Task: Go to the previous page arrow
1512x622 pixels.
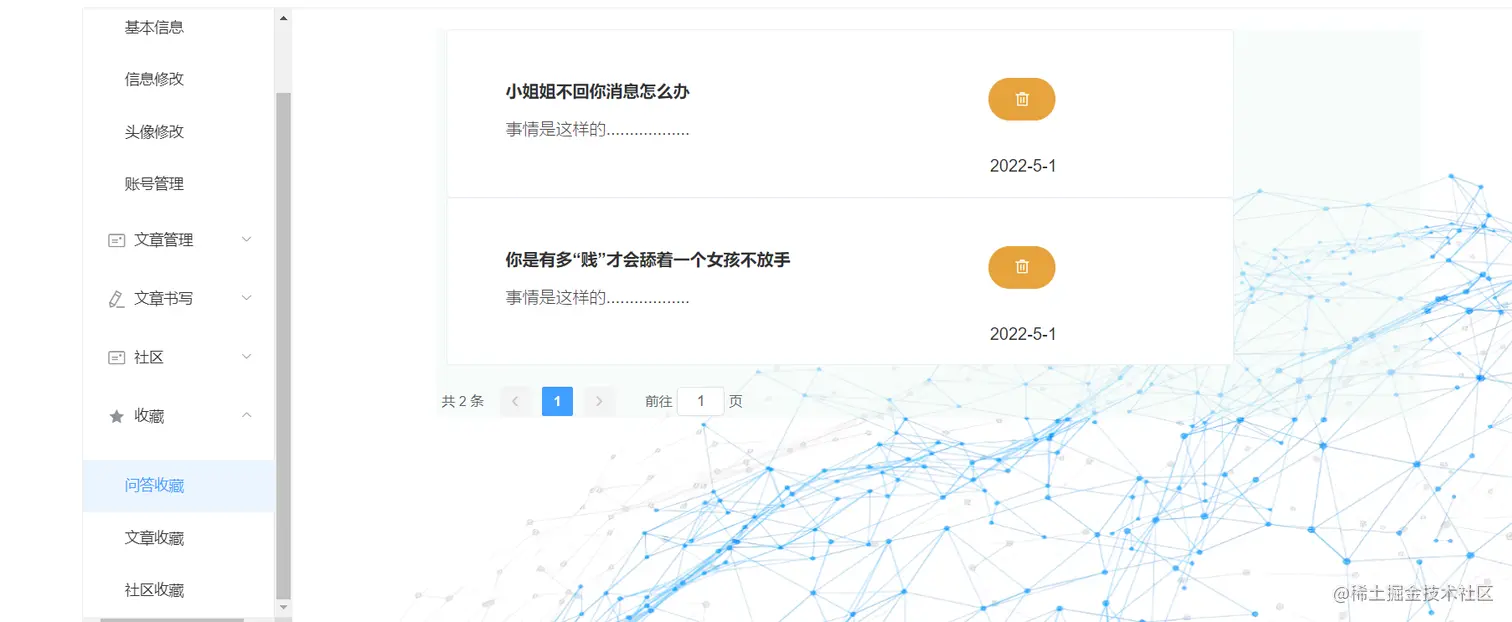Action: click(x=515, y=400)
